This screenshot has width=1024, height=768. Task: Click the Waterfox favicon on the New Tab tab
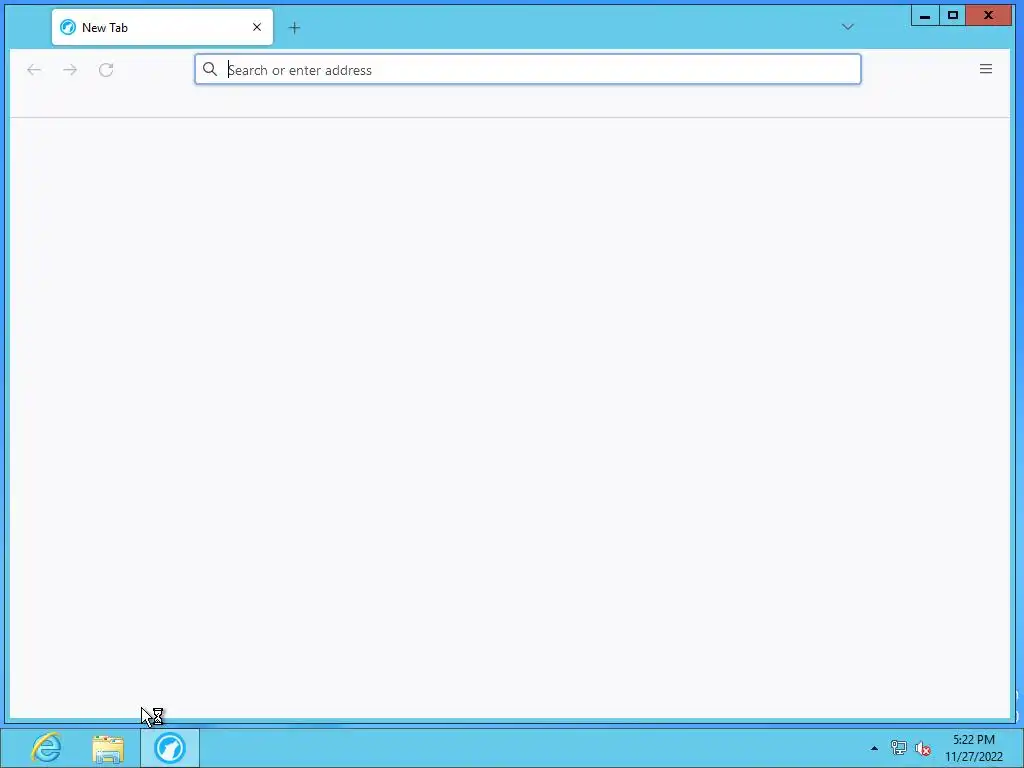(x=68, y=27)
